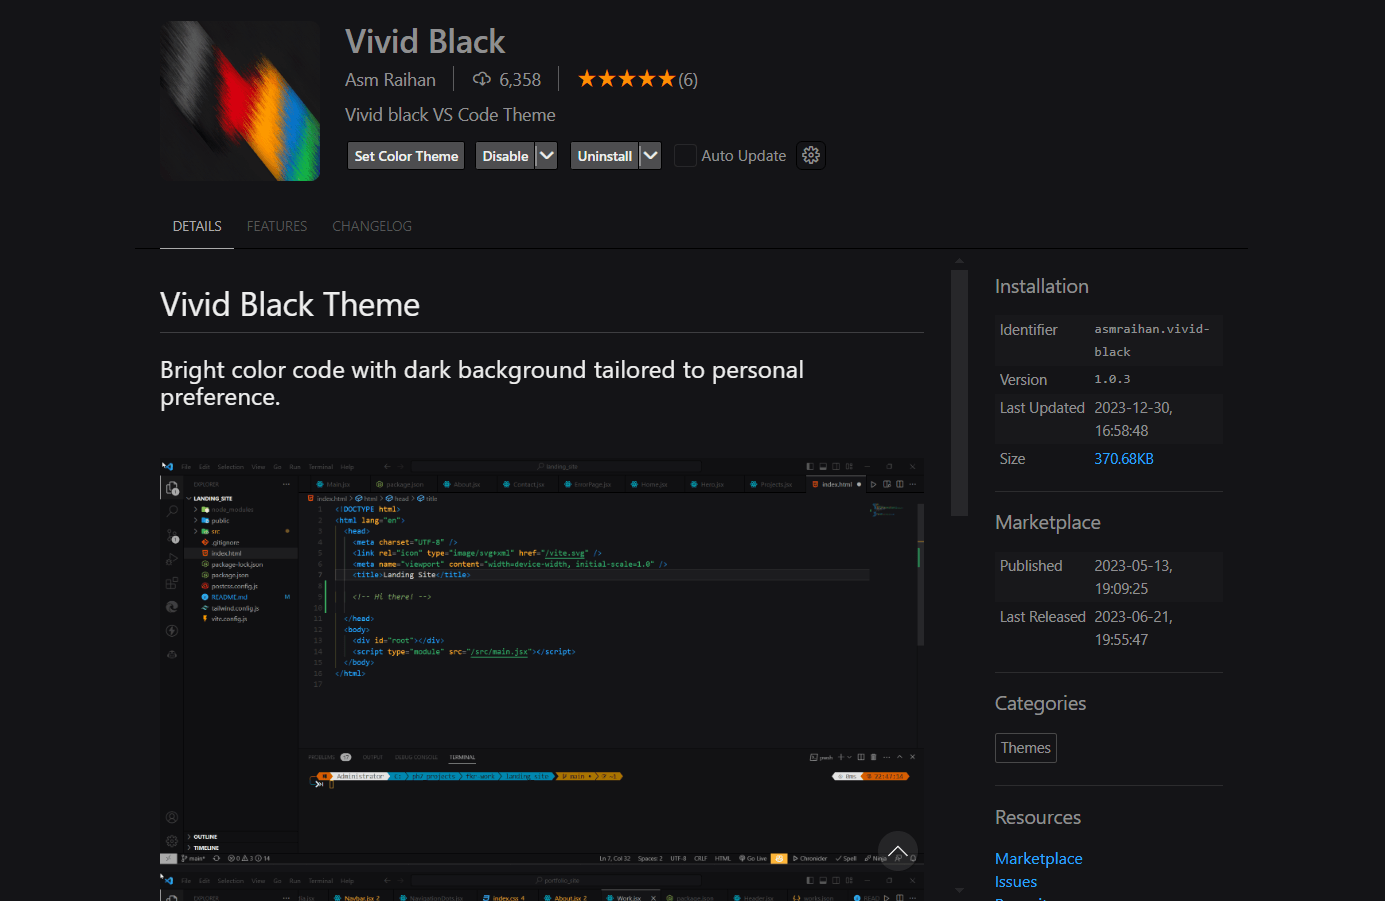This screenshot has height=901, width=1385.
Task: Click the 370.68KB size link
Action: (x=1124, y=459)
